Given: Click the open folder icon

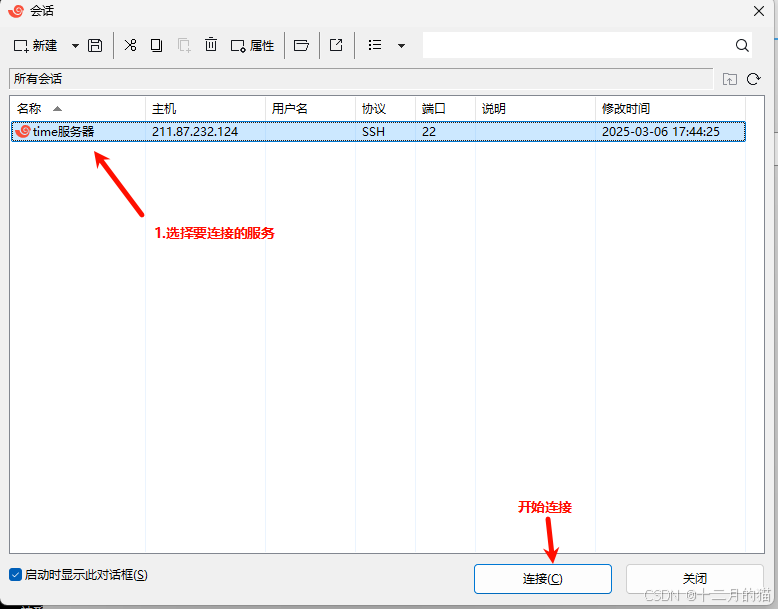Looking at the screenshot, I should coord(301,46).
